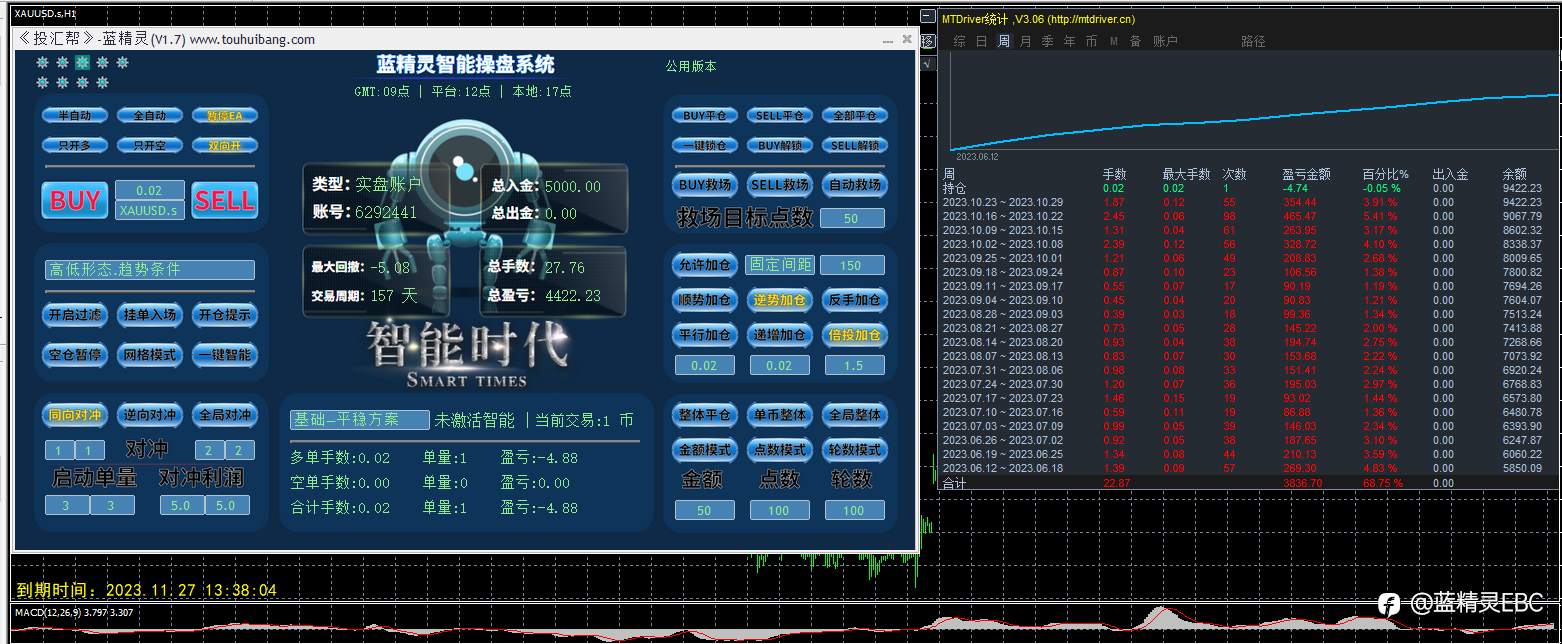Select 反手加仓 reverse add mode
The width and height of the screenshot is (1562, 644).
click(x=855, y=300)
